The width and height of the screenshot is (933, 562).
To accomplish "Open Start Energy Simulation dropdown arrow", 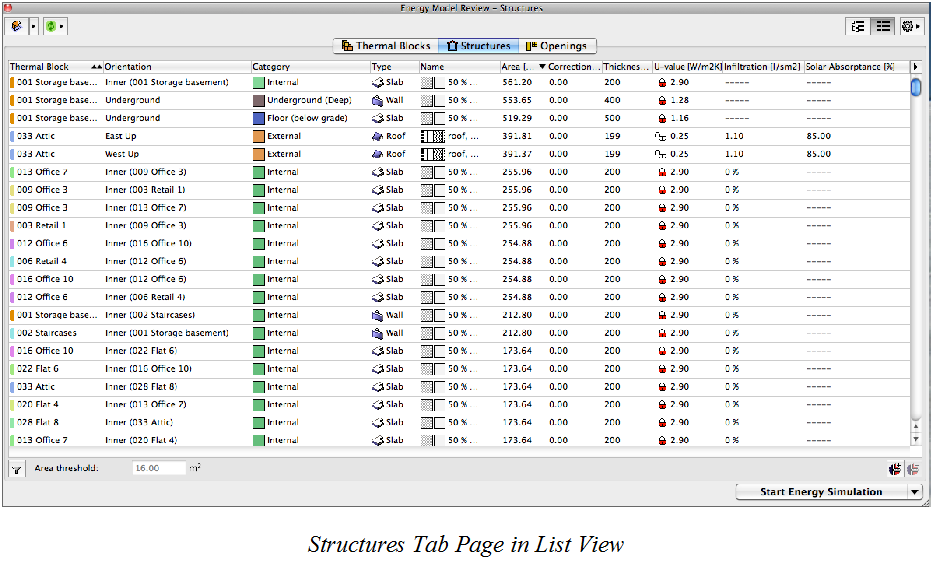I will click(915, 492).
